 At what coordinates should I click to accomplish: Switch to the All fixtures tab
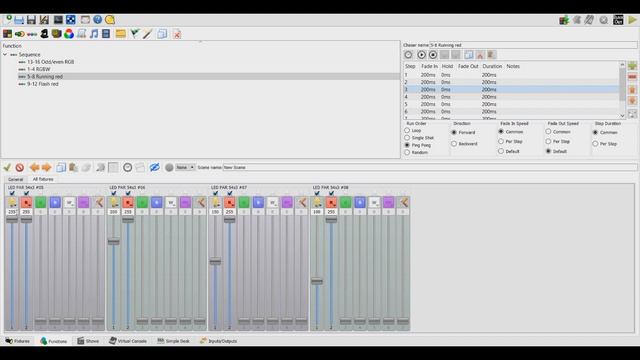pyautogui.click(x=43, y=179)
